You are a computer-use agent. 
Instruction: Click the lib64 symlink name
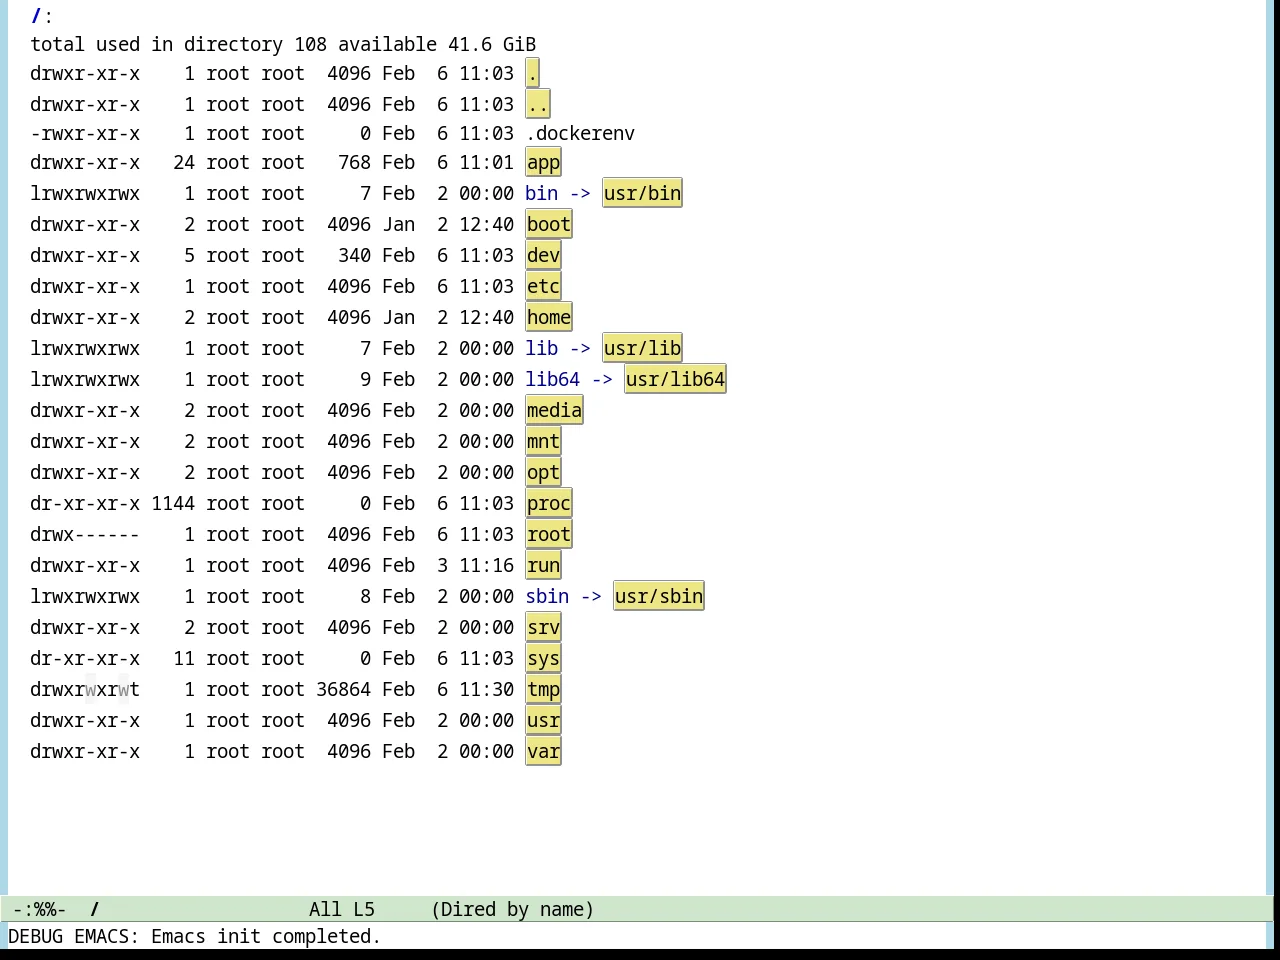click(x=552, y=380)
